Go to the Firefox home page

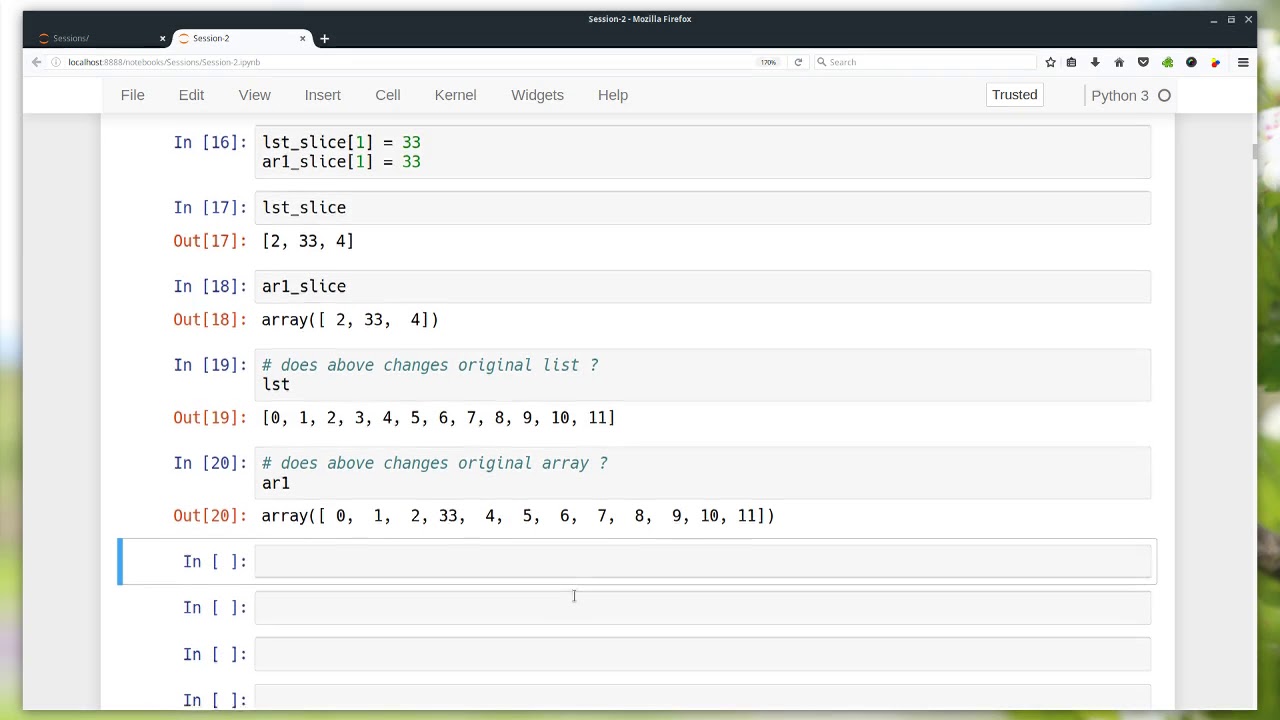pos(1119,62)
